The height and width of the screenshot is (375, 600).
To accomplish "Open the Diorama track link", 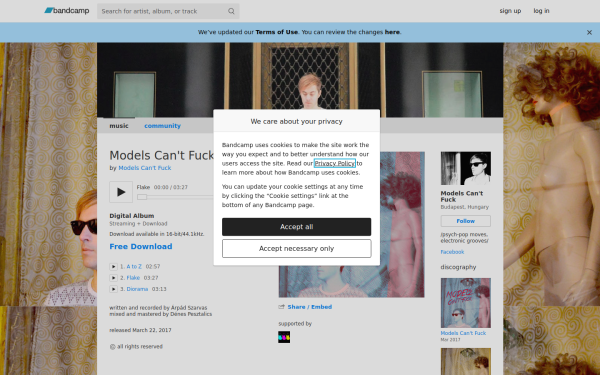I will (137, 289).
